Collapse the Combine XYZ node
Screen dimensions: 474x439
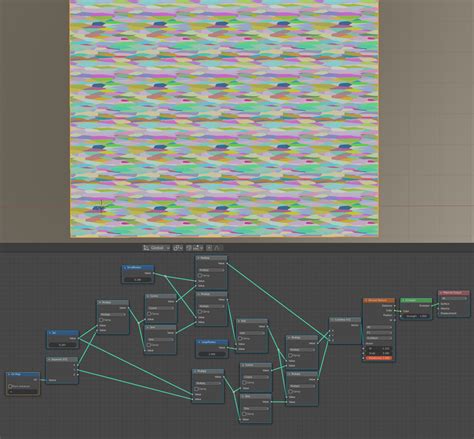[332, 320]
